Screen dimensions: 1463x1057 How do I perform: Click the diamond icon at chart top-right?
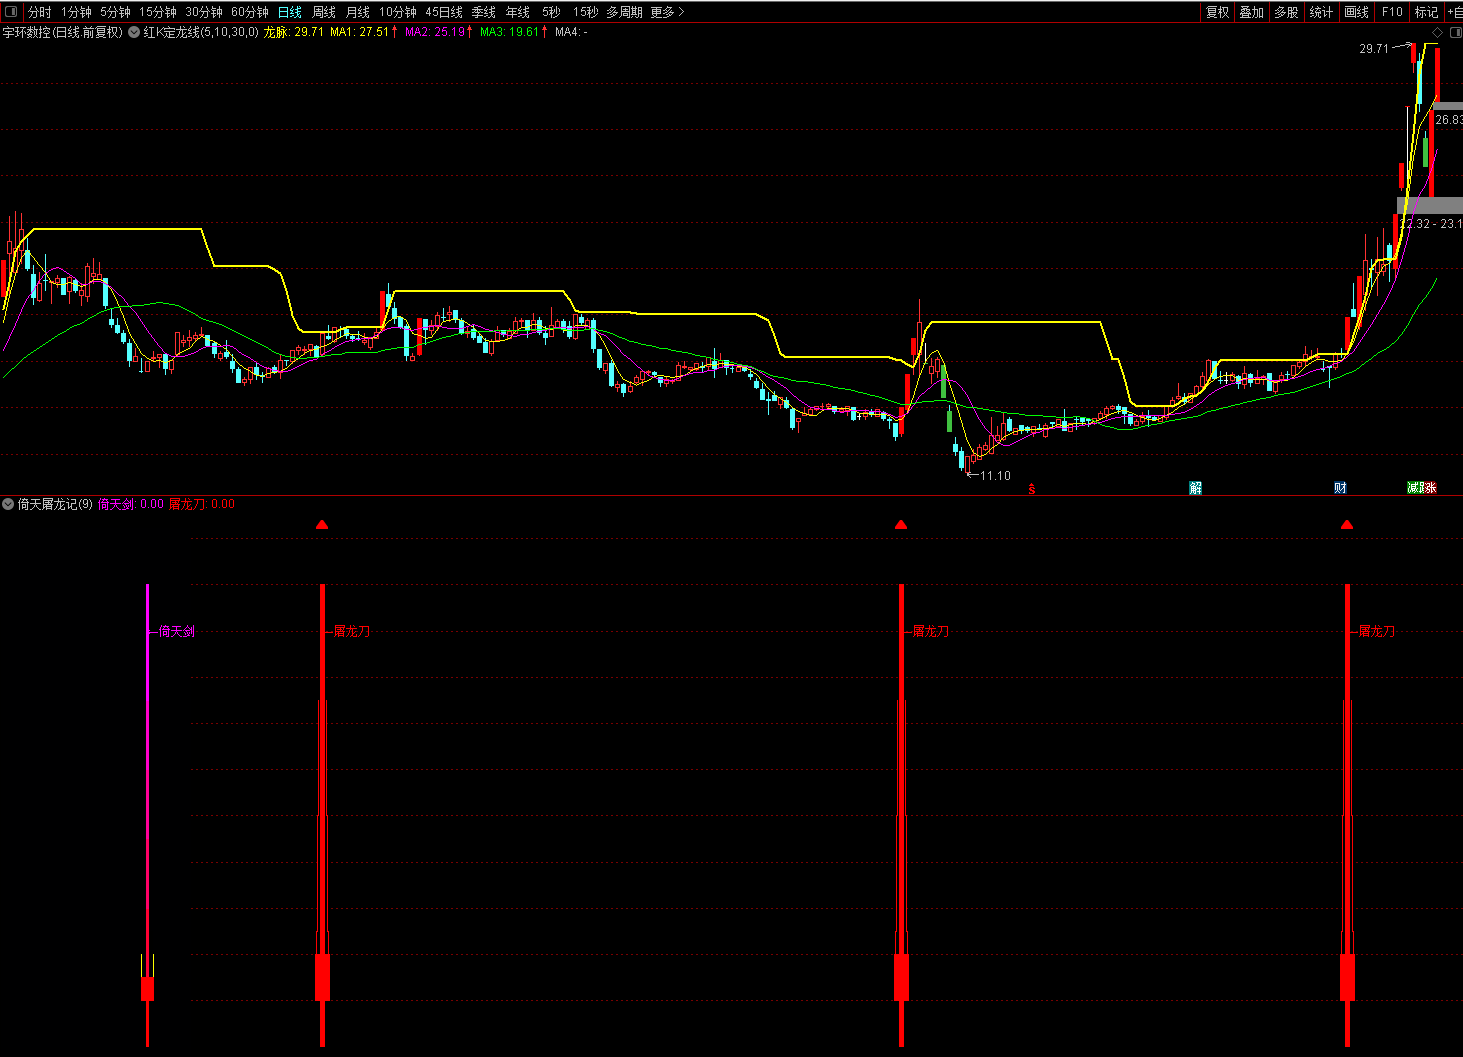tap(1438, 32)
